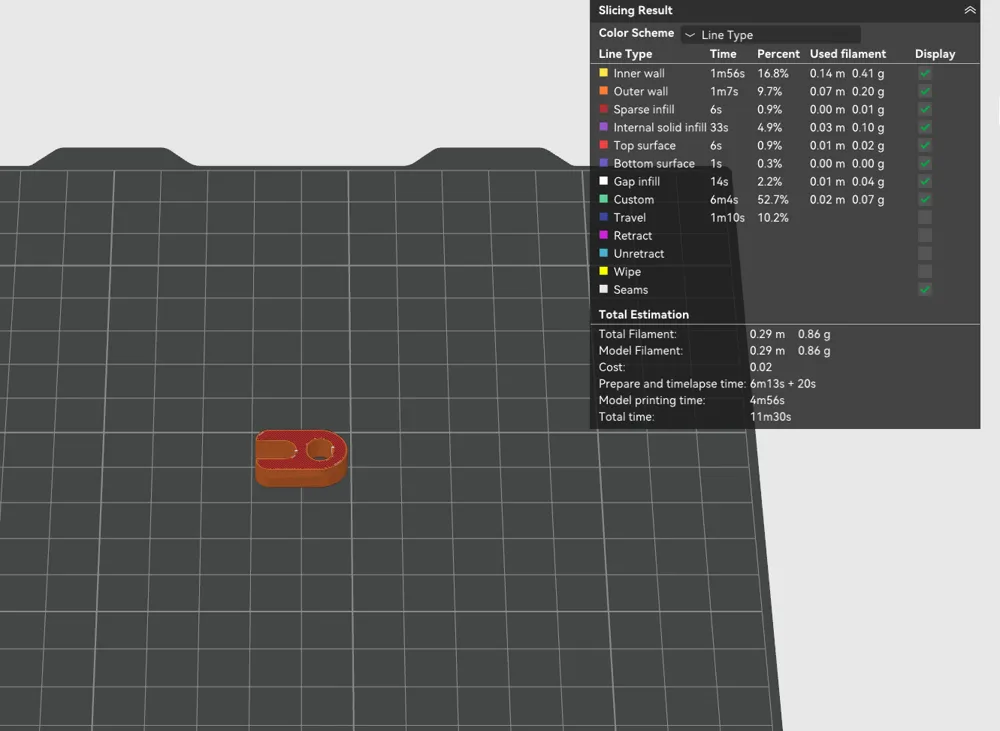Click the 'Custom' line type label
The width and height of the screenshot is (1000, 731).
tap(633, 200)
